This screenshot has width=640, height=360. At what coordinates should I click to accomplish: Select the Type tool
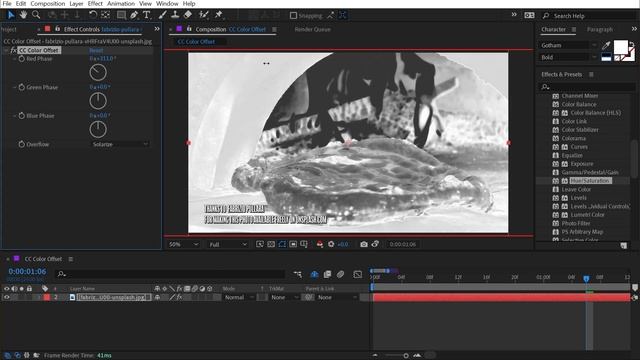tap(147, 15)
